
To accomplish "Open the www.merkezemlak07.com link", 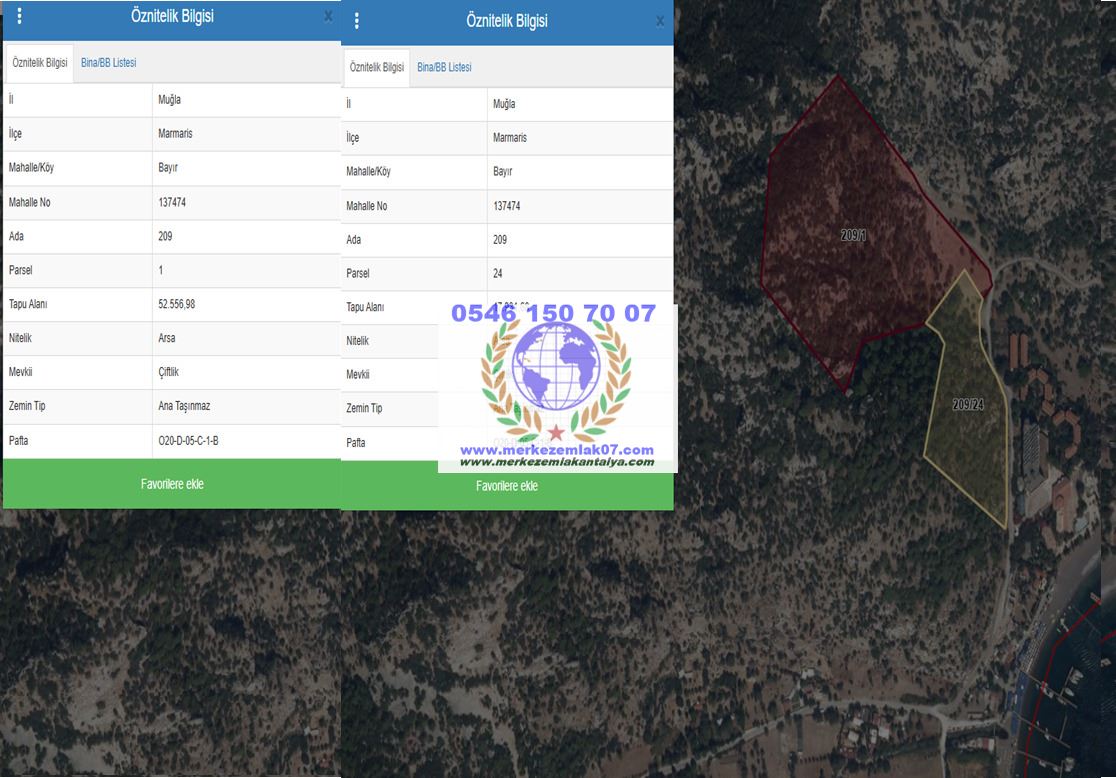I will [556, 450].
